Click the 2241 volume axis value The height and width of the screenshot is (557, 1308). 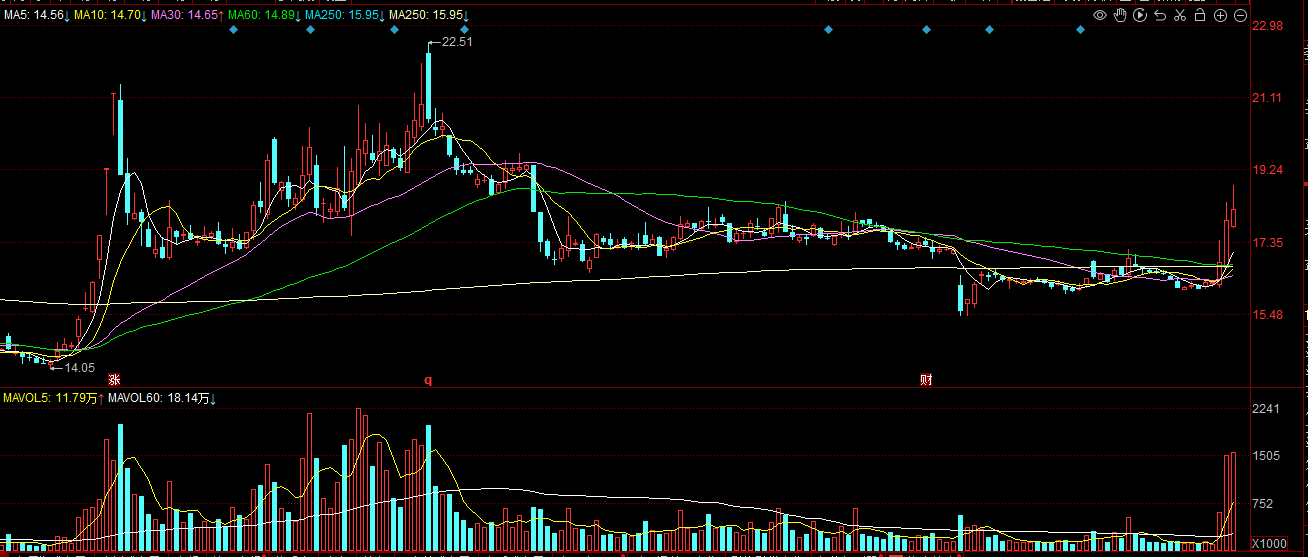(x=1266, y=409)
